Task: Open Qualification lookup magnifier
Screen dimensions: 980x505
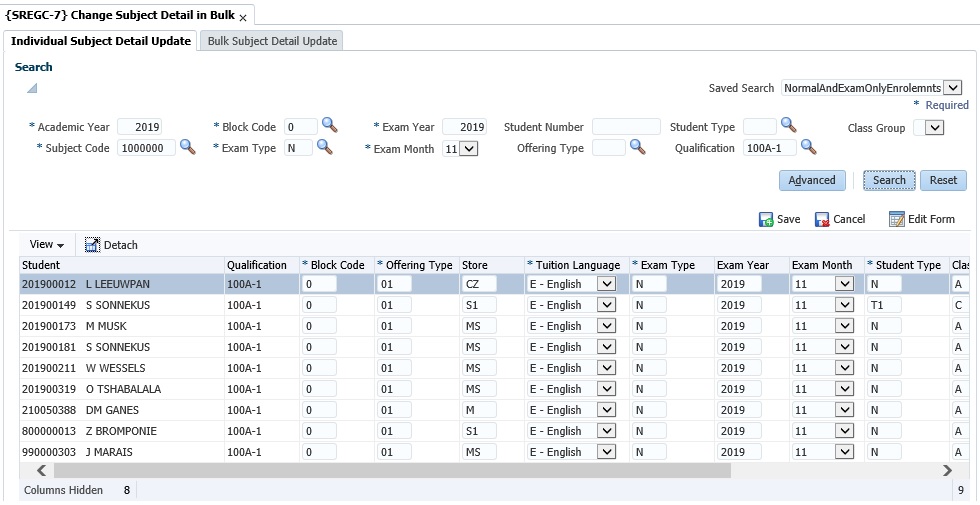Action: point(809,147)
